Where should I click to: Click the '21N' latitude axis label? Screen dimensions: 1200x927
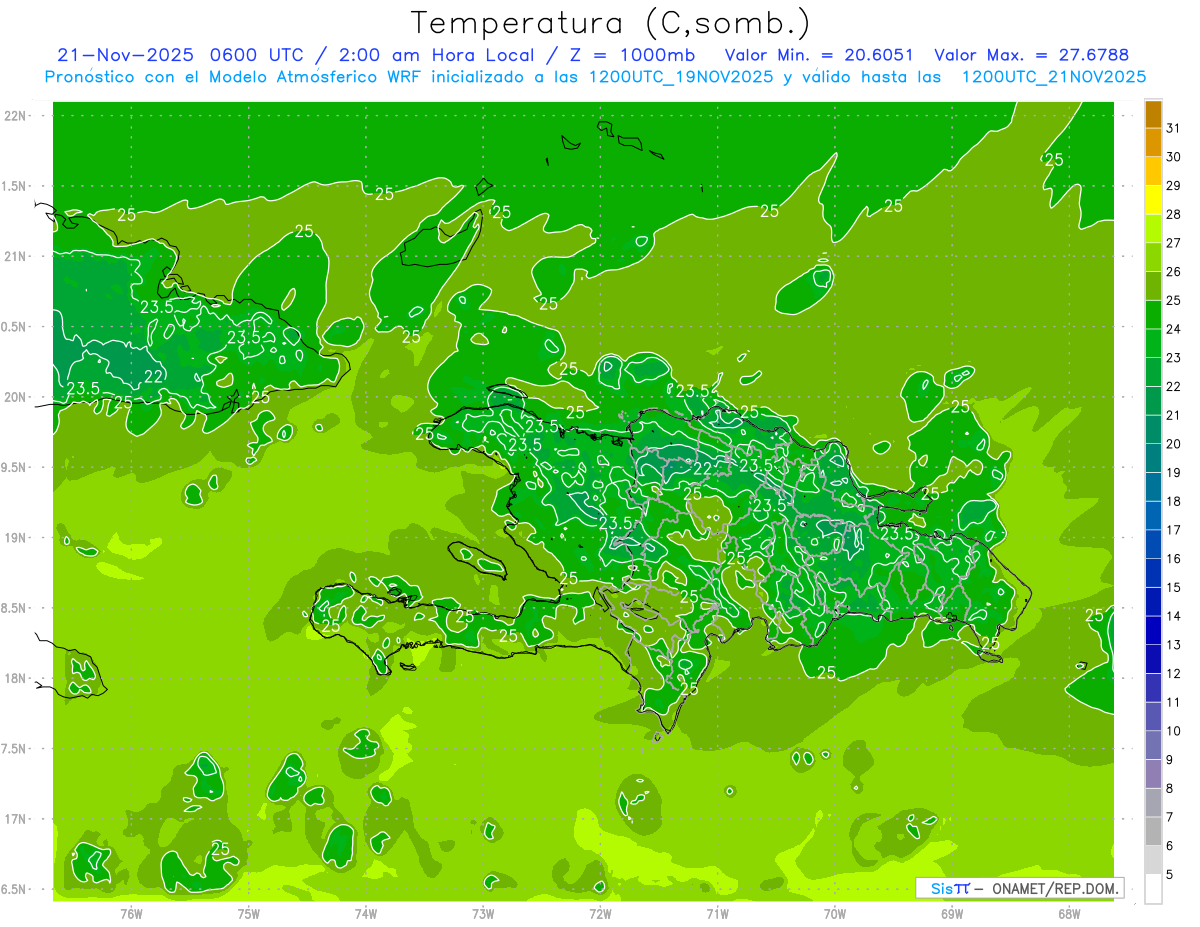pos(15,256)
